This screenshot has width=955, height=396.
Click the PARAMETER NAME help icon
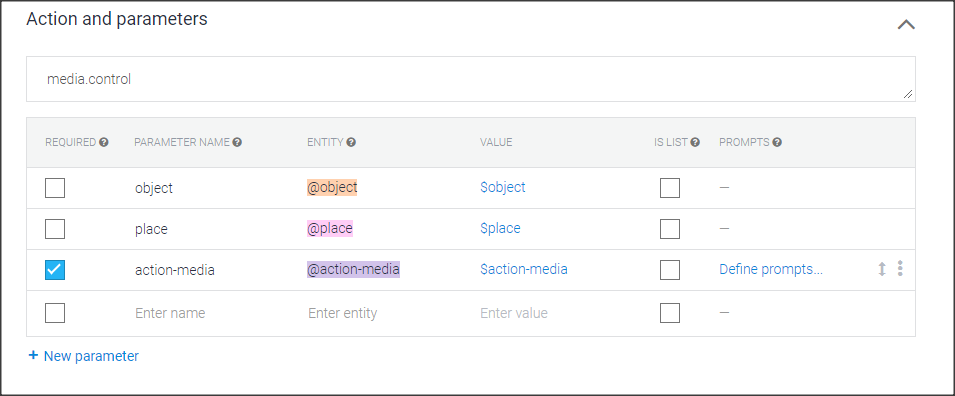click(238, 143)
